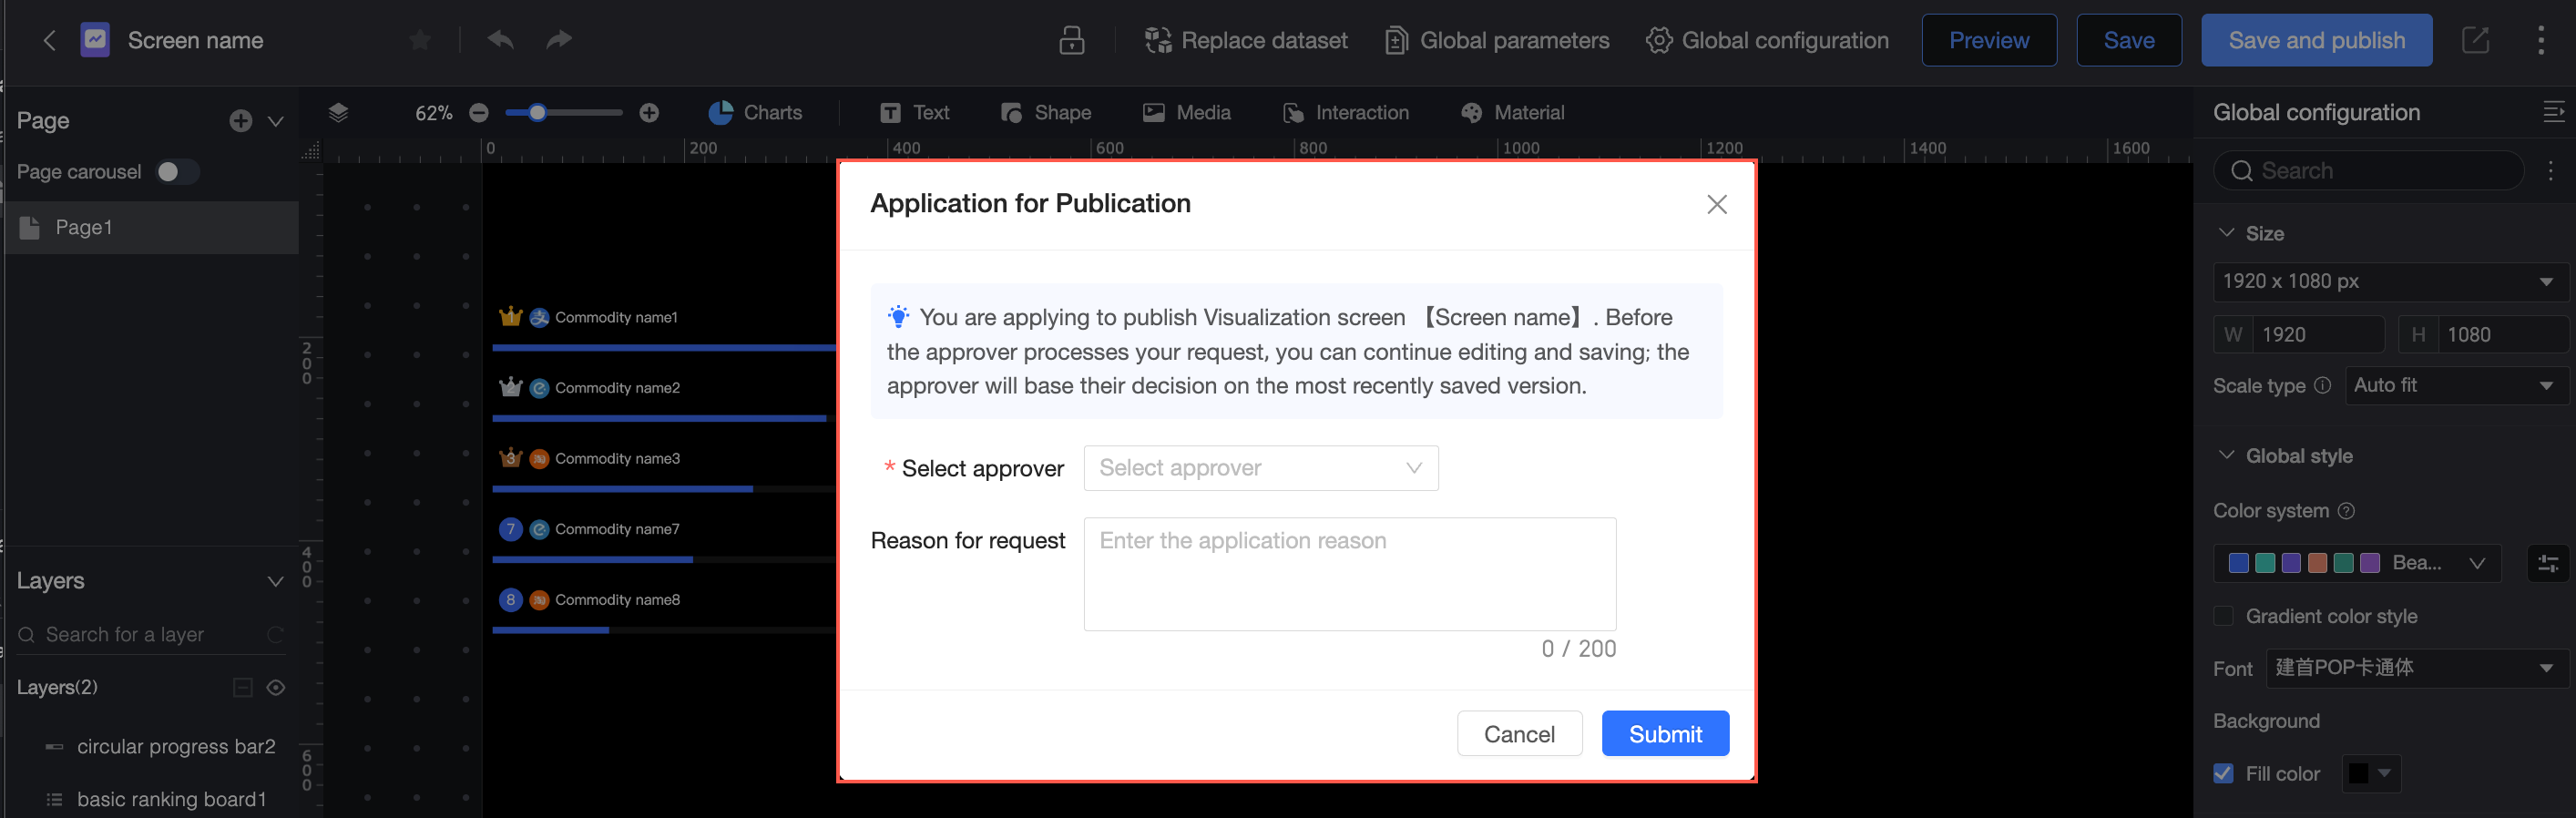
Task: Click the Save button
Action: 2129,40
